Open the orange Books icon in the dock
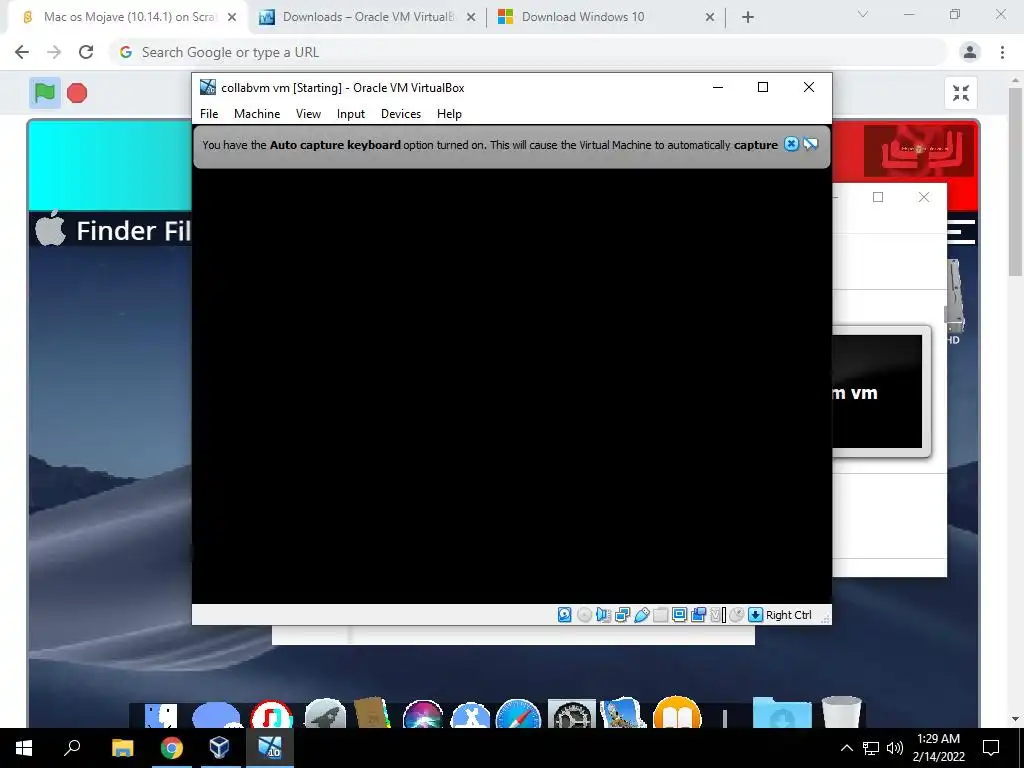 tap(677, 712)
